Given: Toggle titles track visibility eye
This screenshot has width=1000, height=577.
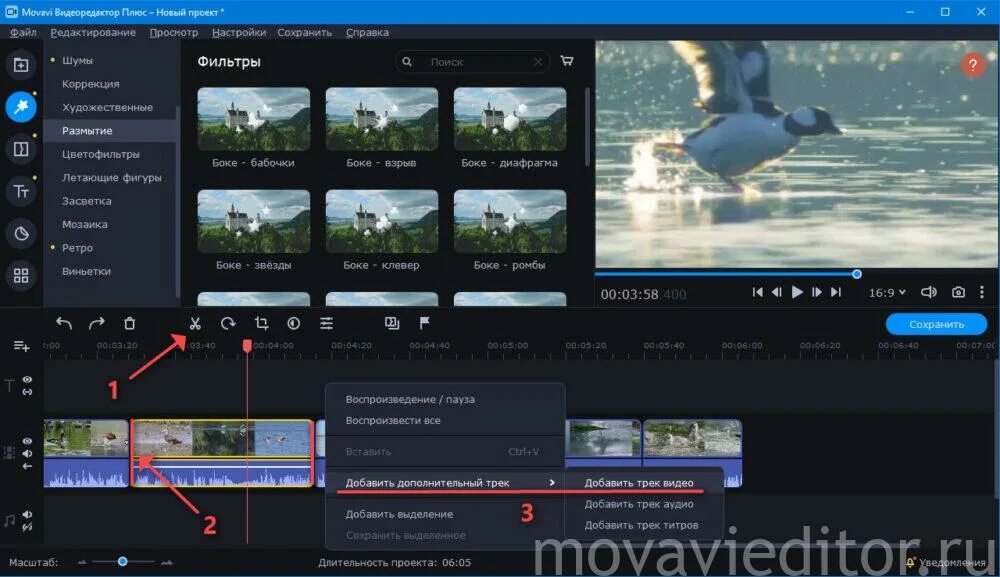Looking at the screenshot, I should point(27,379).
